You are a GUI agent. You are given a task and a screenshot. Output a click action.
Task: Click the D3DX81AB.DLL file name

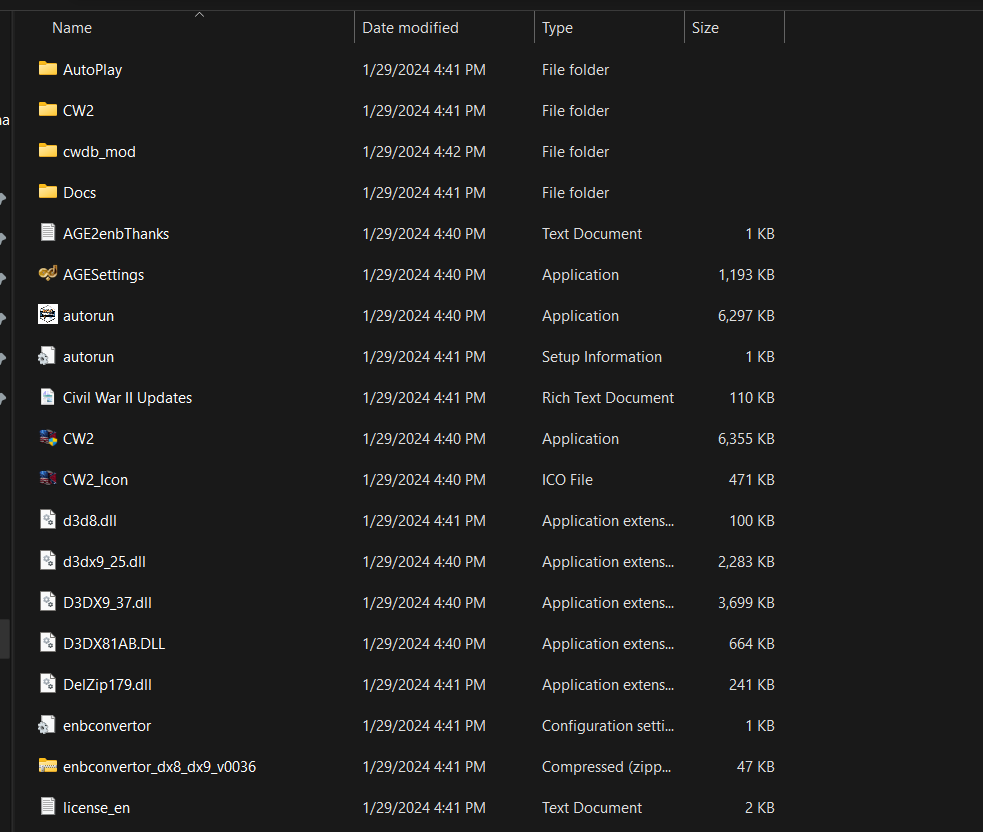click(x=114, y=644)
